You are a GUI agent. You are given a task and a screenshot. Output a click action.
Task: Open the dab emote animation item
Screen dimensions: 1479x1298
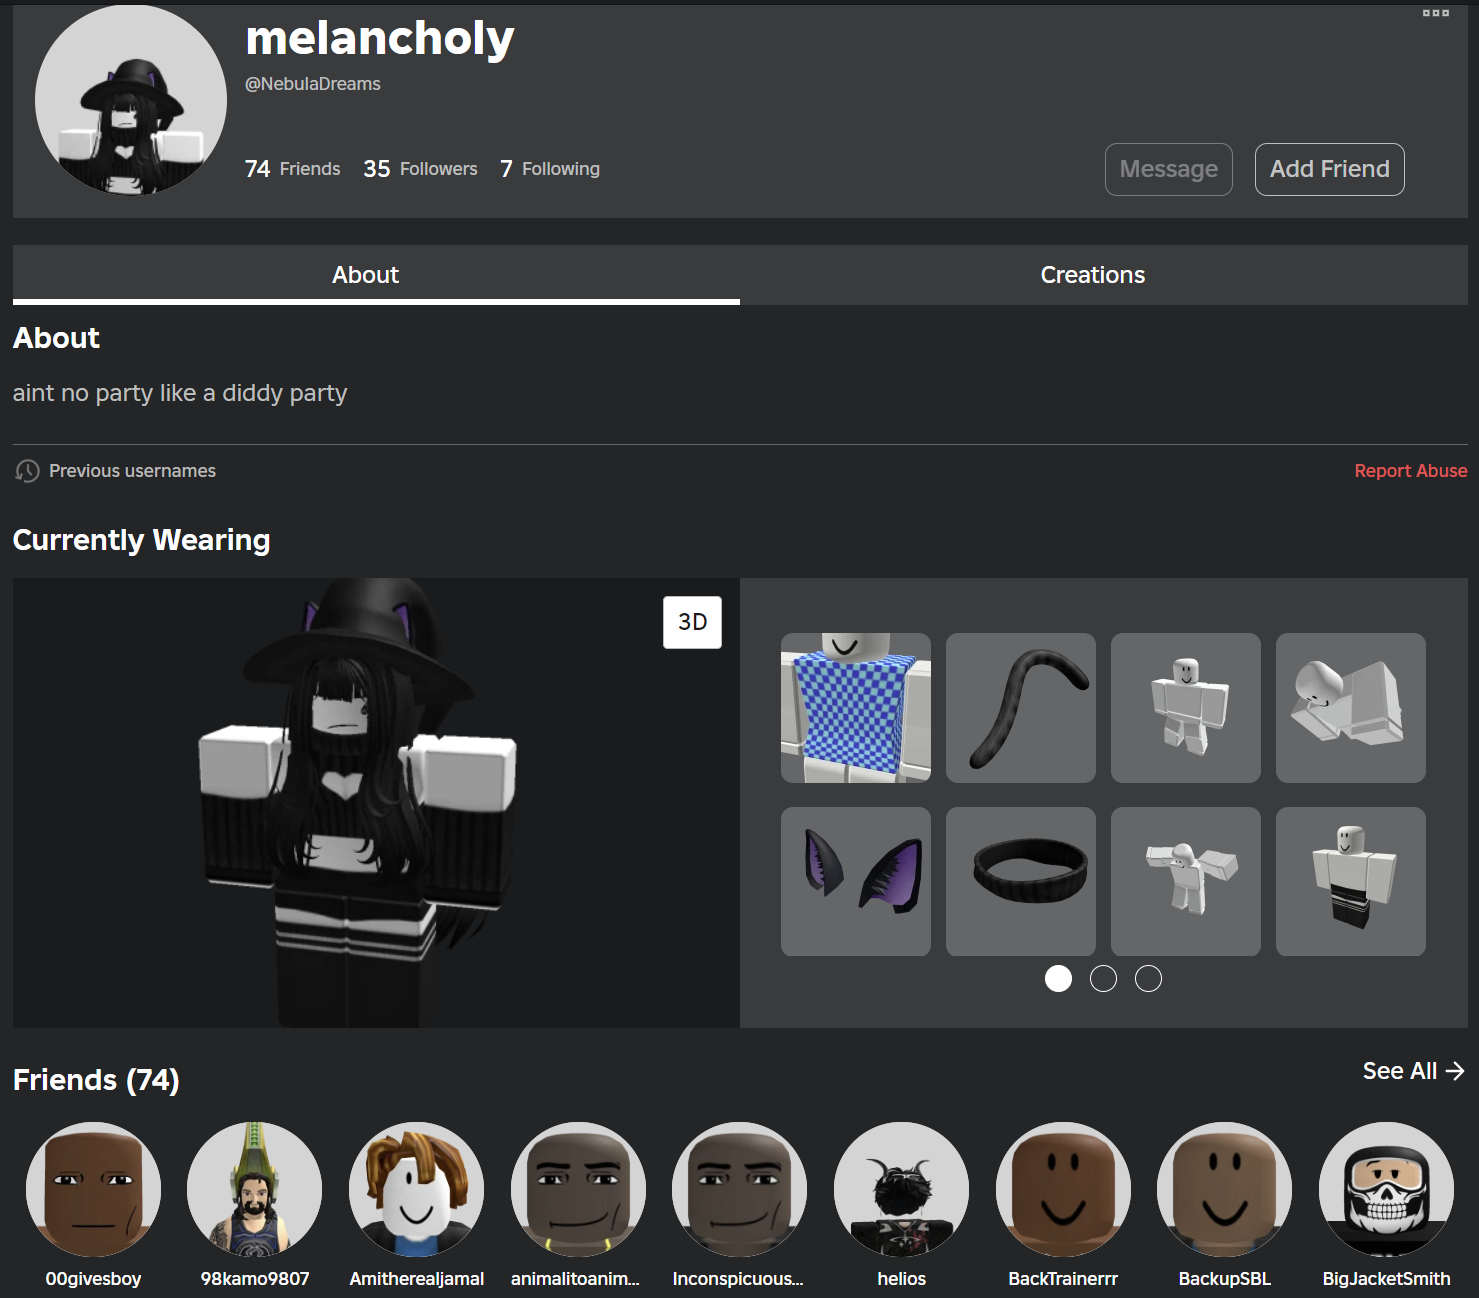(1185, 881)
